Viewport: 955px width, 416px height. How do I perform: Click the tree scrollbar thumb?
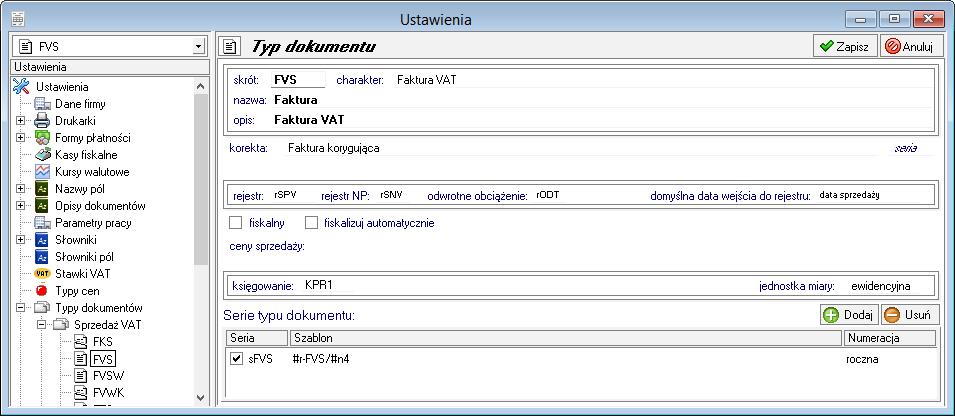click(201, 180)
